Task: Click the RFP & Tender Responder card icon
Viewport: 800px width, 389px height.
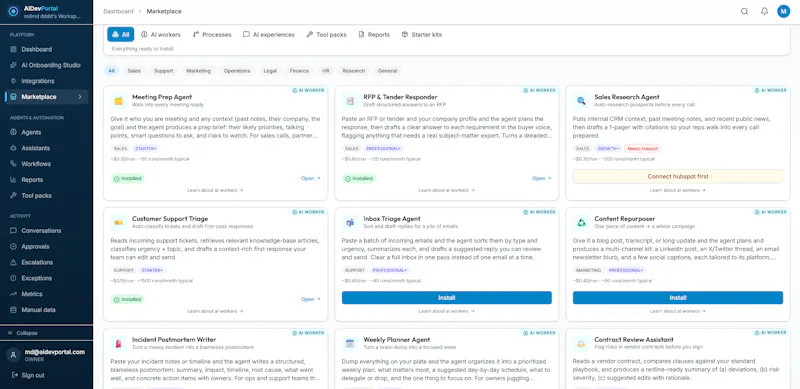Action: pyautogui.click(x=350, y=101)
